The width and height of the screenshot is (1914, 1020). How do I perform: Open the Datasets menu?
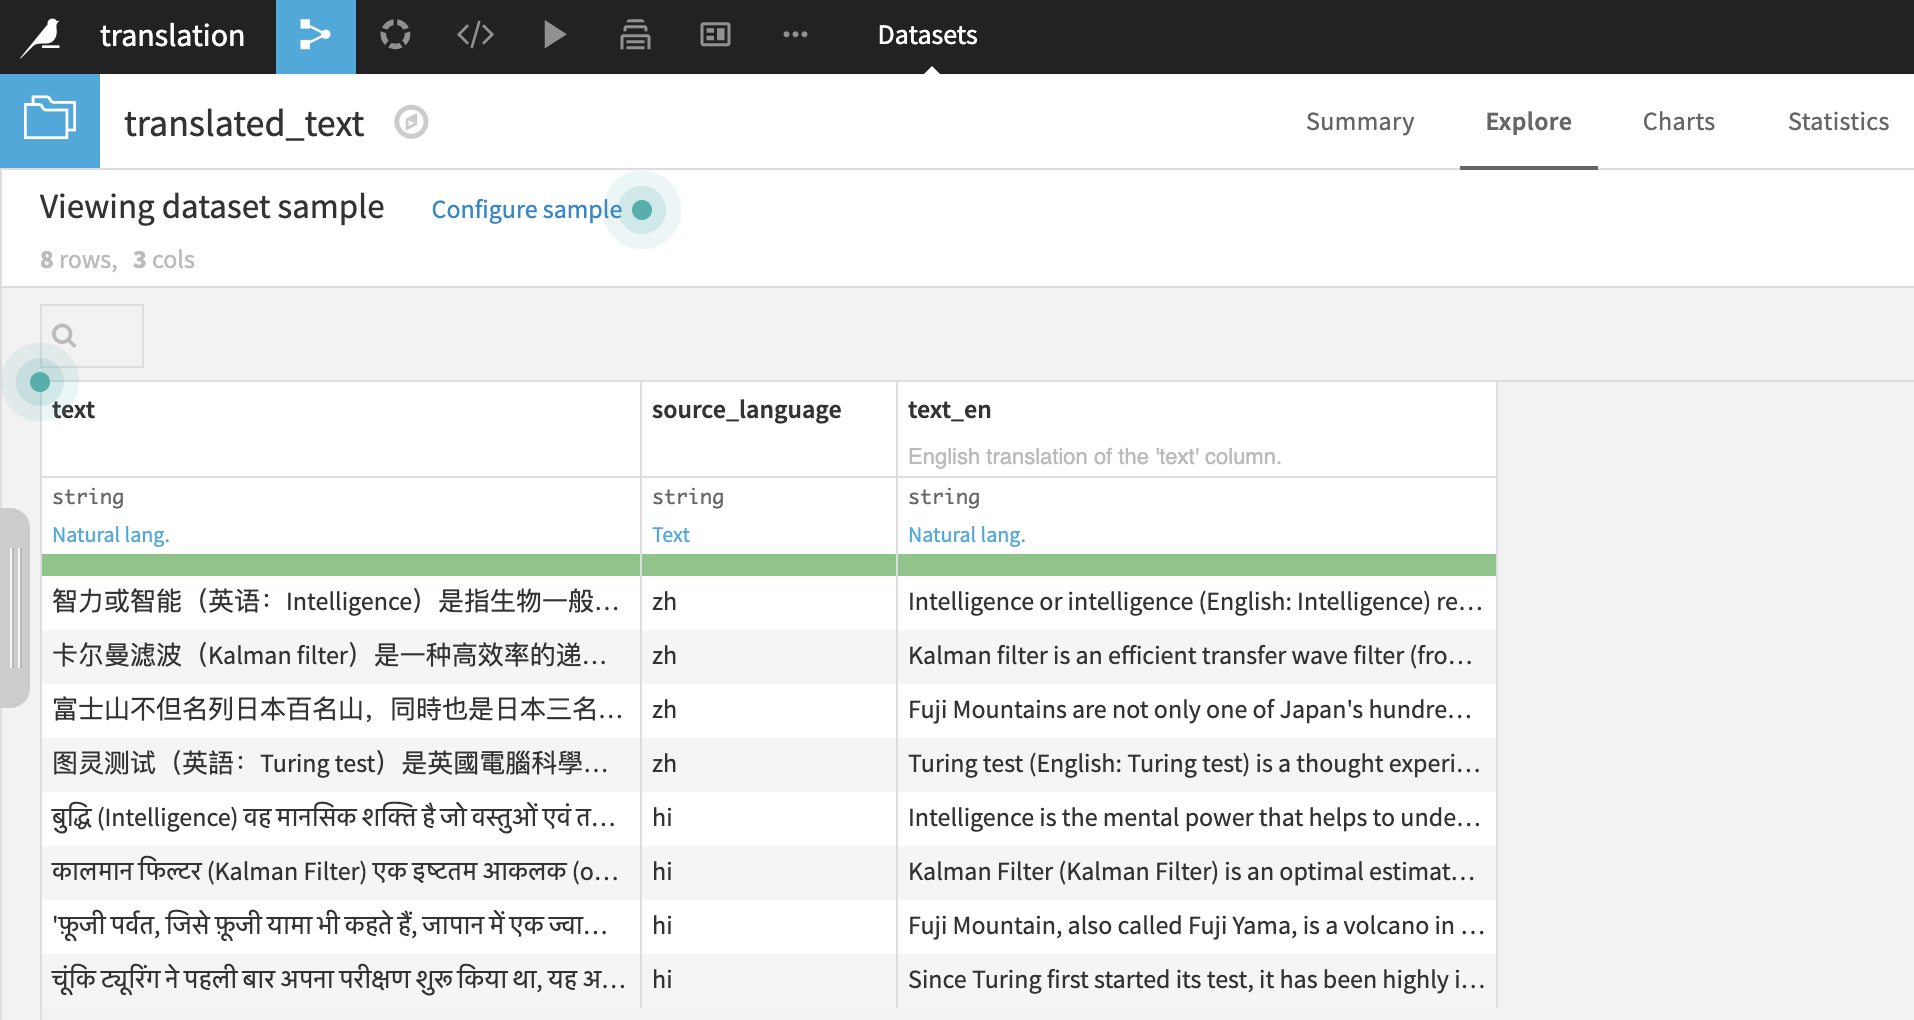point(926,35)
